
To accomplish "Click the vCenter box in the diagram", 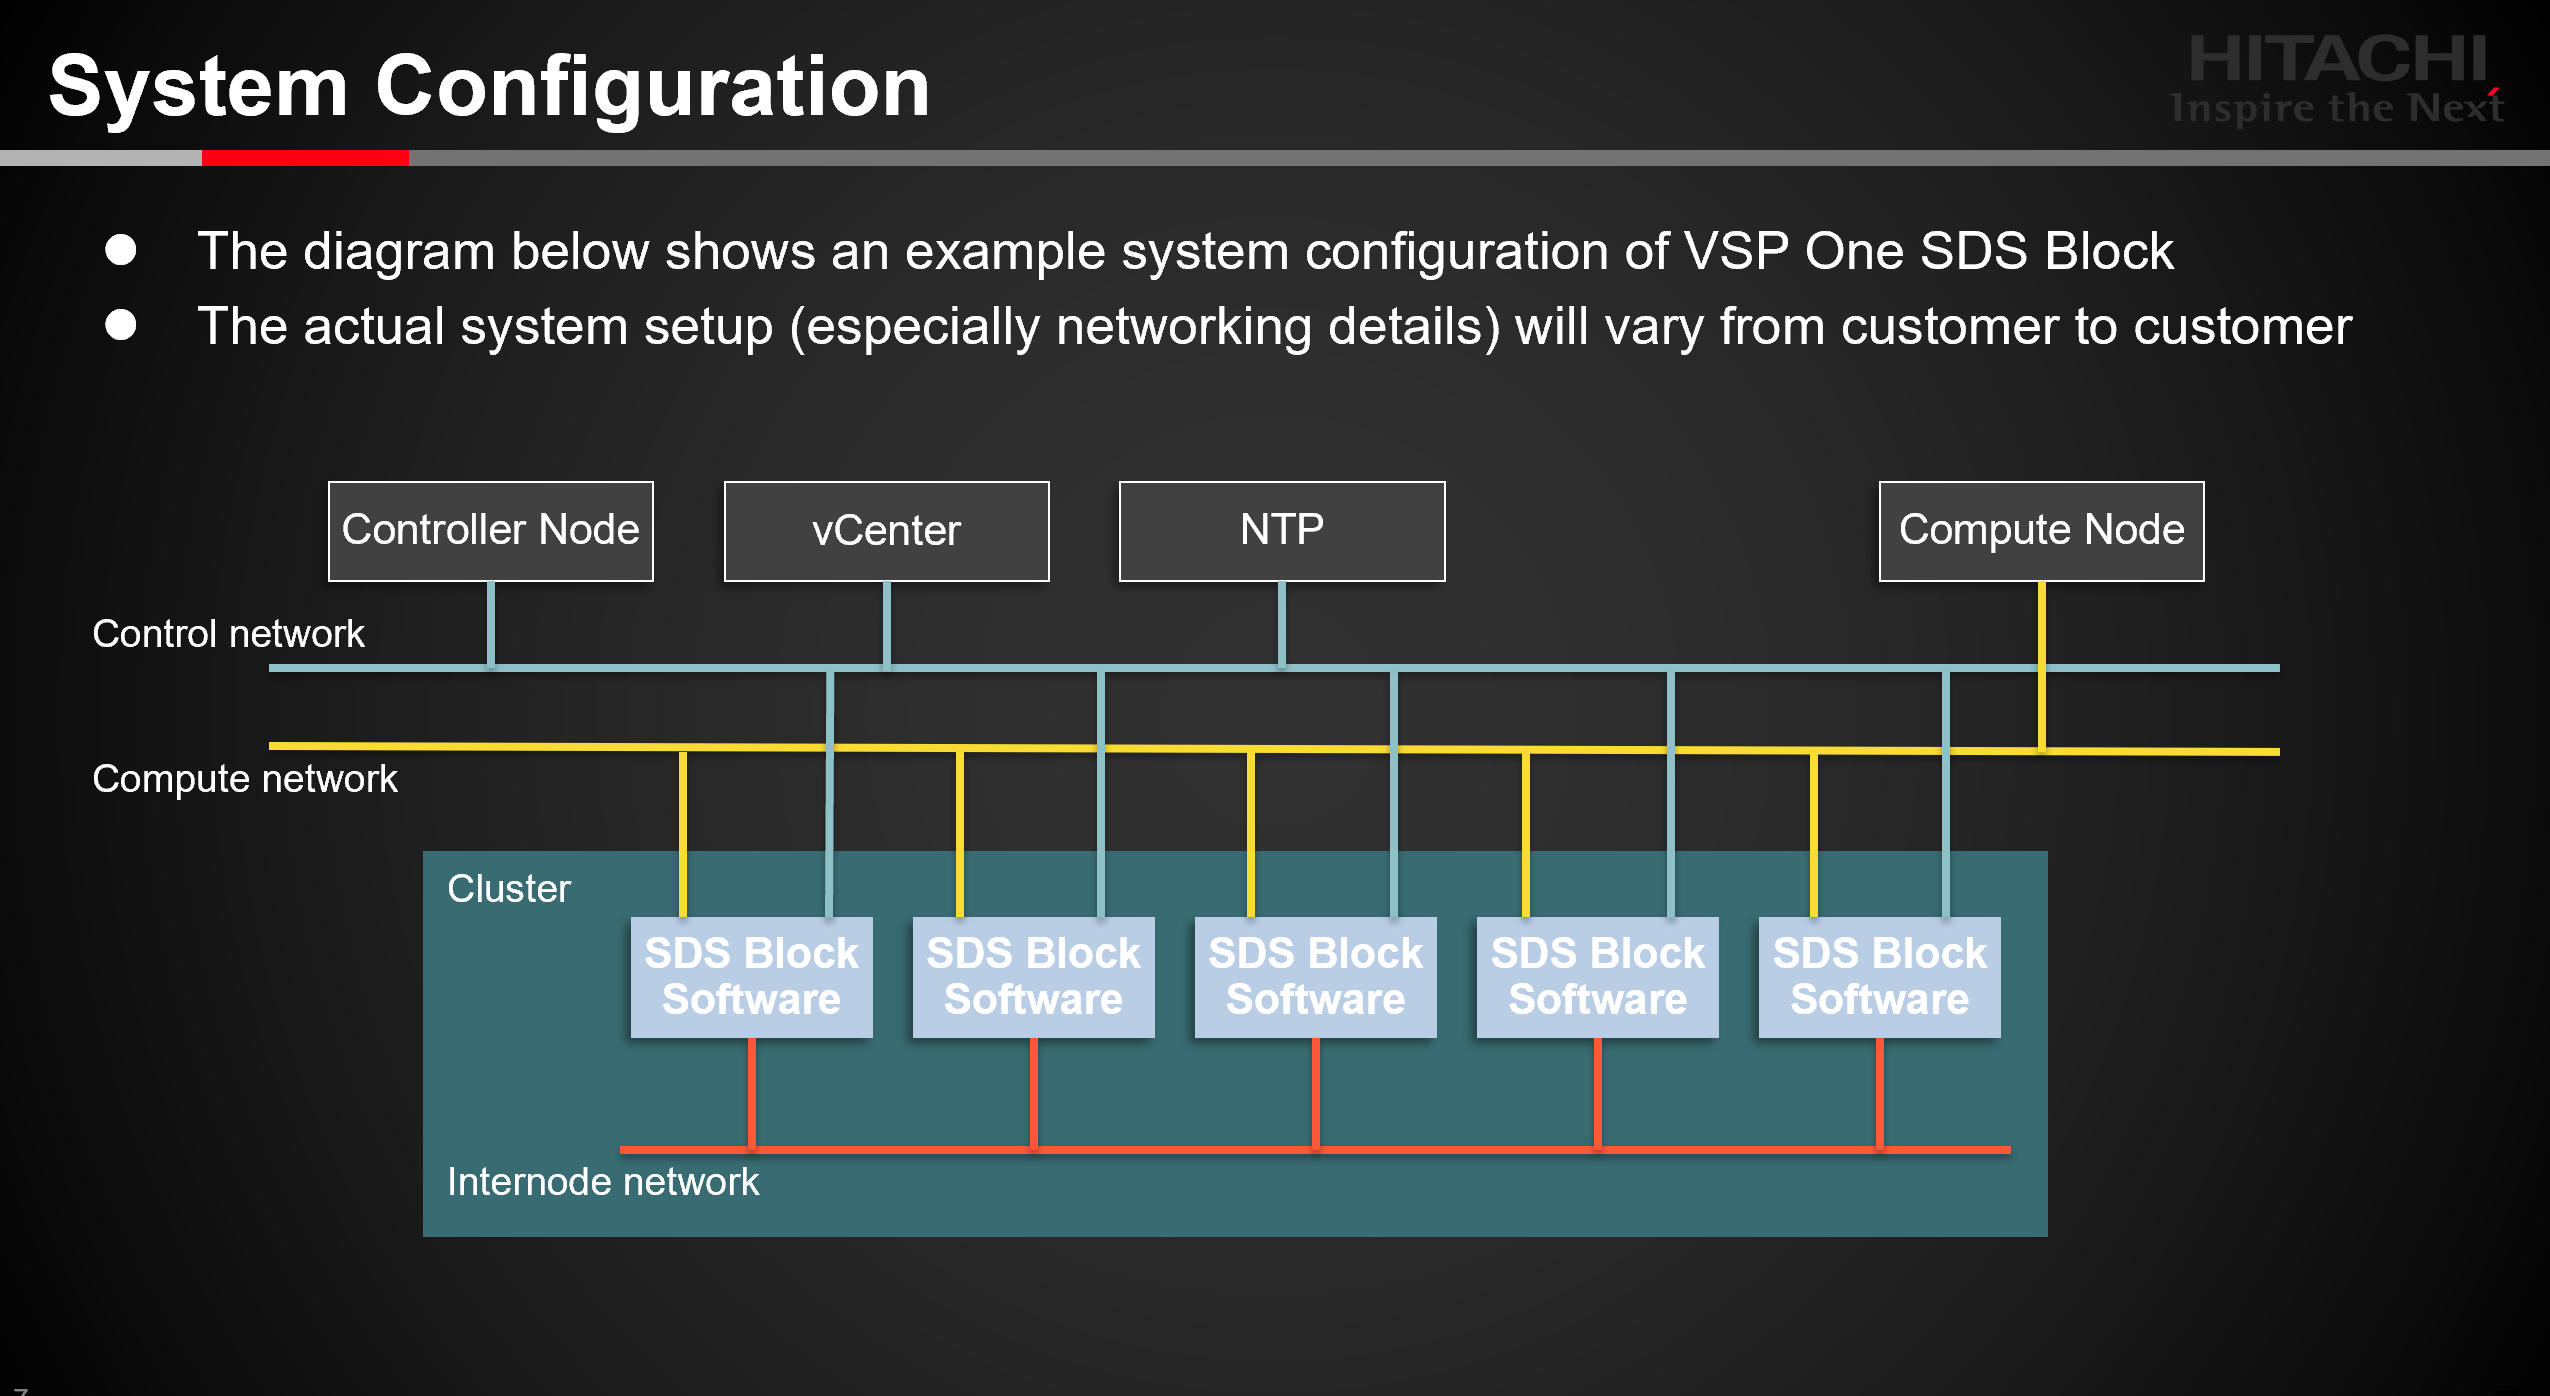I will click(887, 531).
